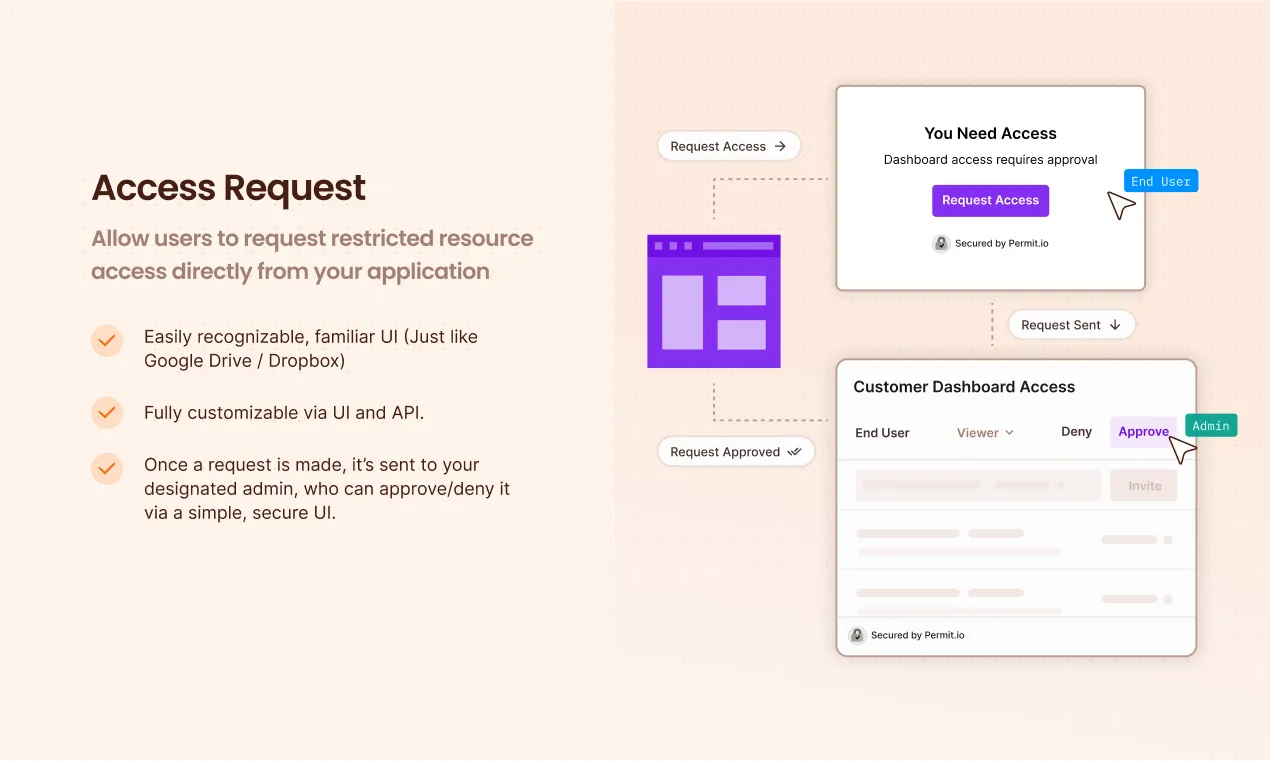1270x761 pixels.
Task: Deny the End User request
Action: (x=1076, y=432)
